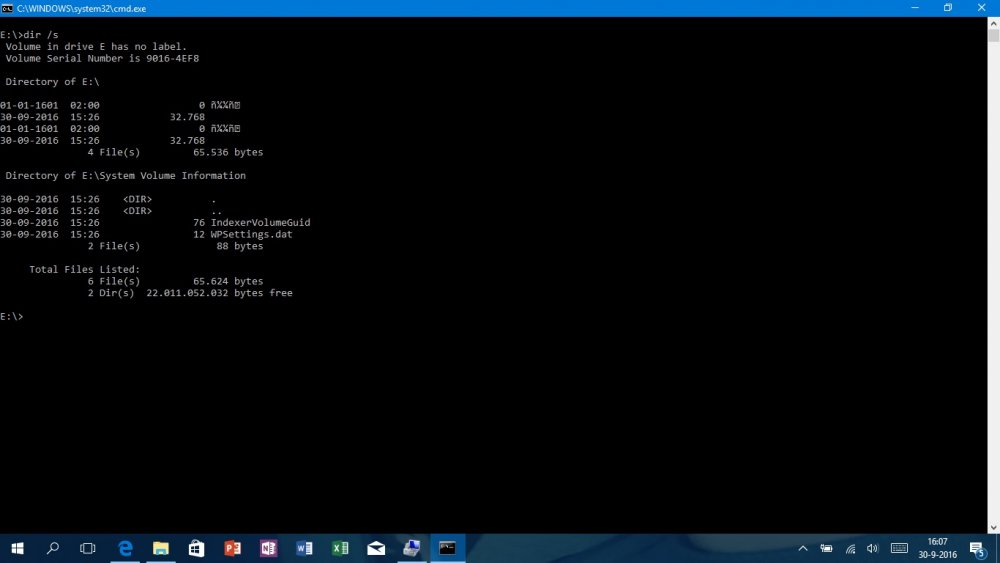This screenshot has width=1000, height=563.
Task: Open the battery status tray icon
Action: 827,548
